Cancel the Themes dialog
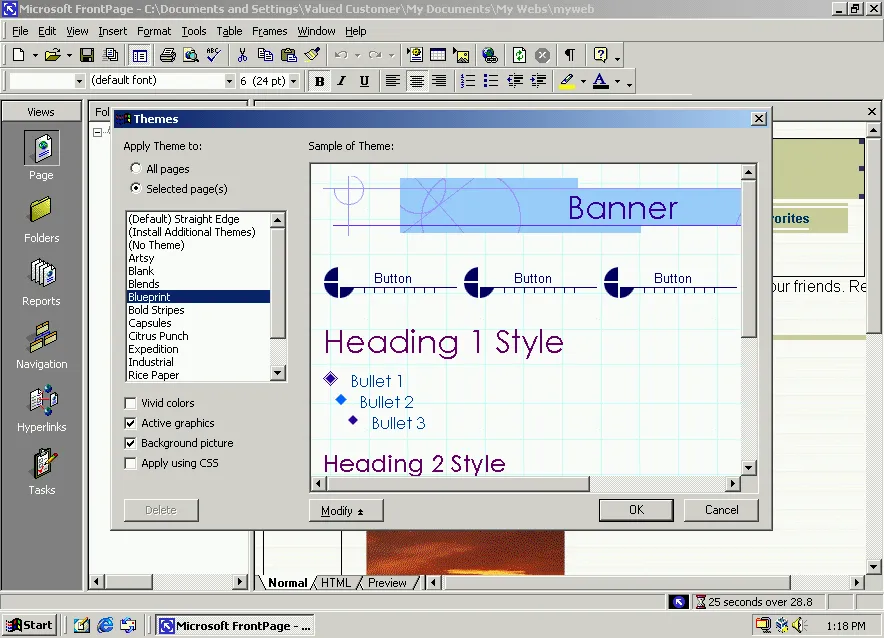The width and height of the screenshot is (884, 638). tap(721, 510)
